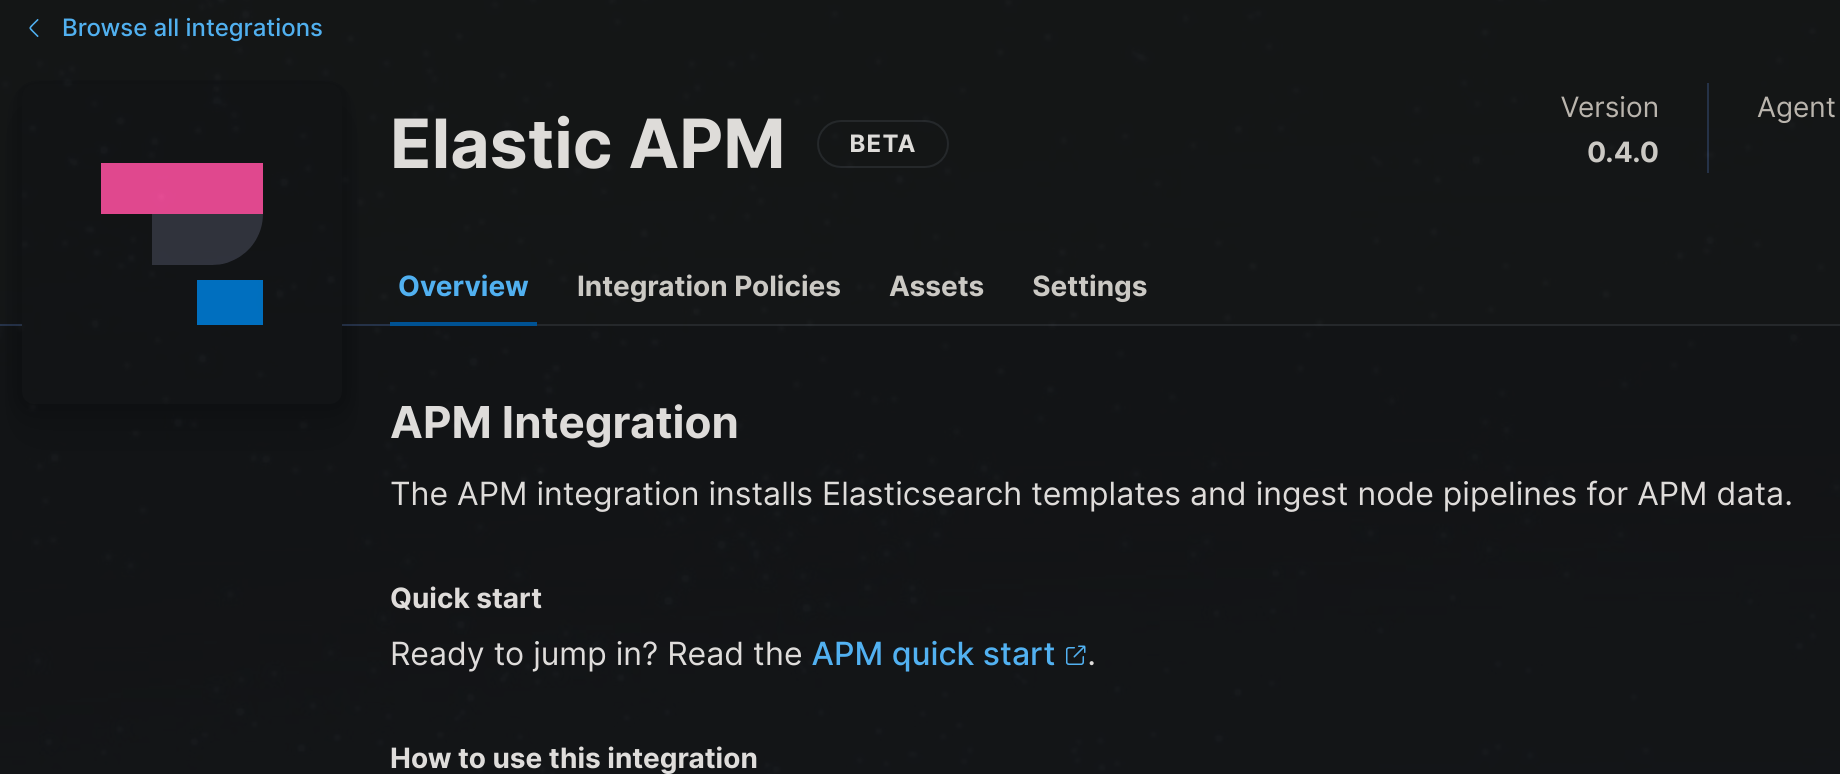This screenshot has width=1840, height=774.
Task: Click the Elastic APM page title
Action: coord(588,142)
